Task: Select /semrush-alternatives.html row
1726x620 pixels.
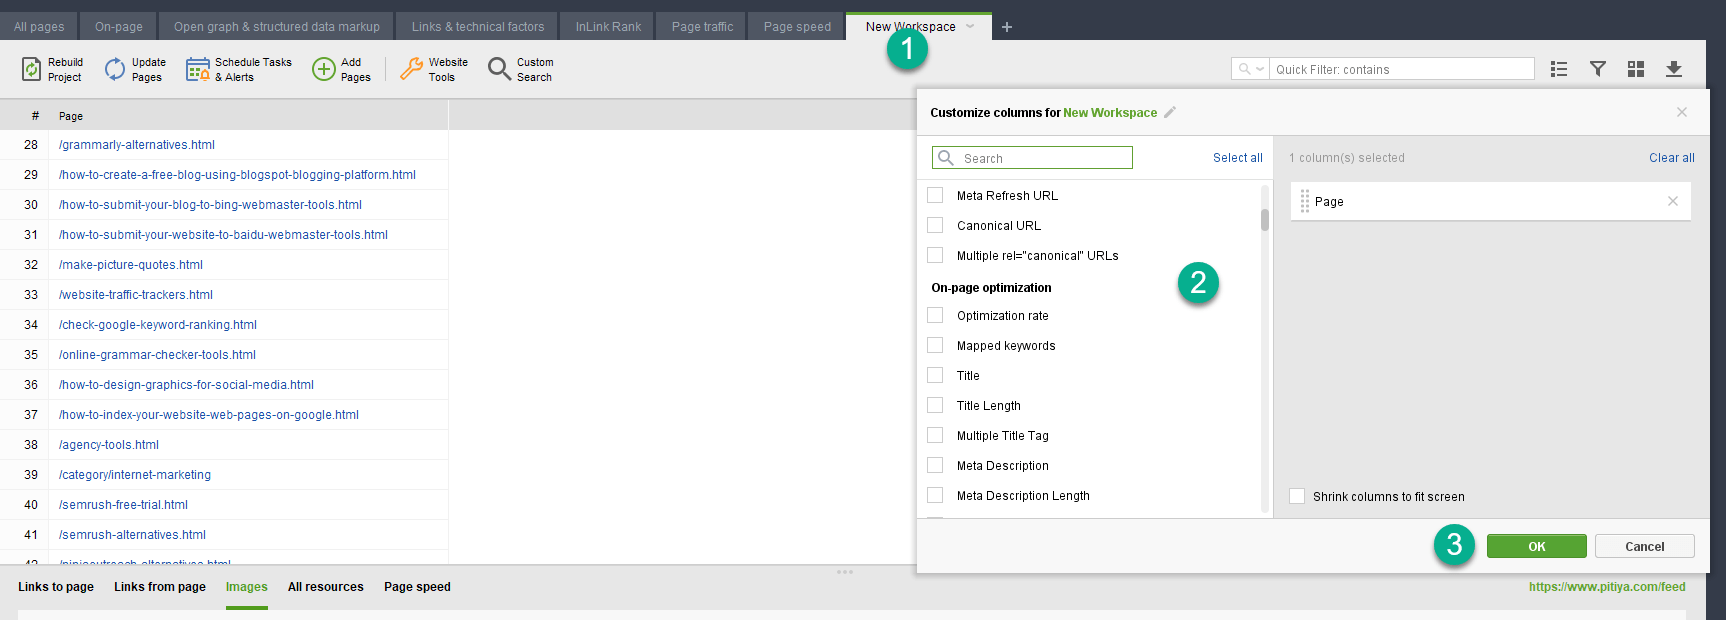Action: pyautogui.click(x=224, y=535)
